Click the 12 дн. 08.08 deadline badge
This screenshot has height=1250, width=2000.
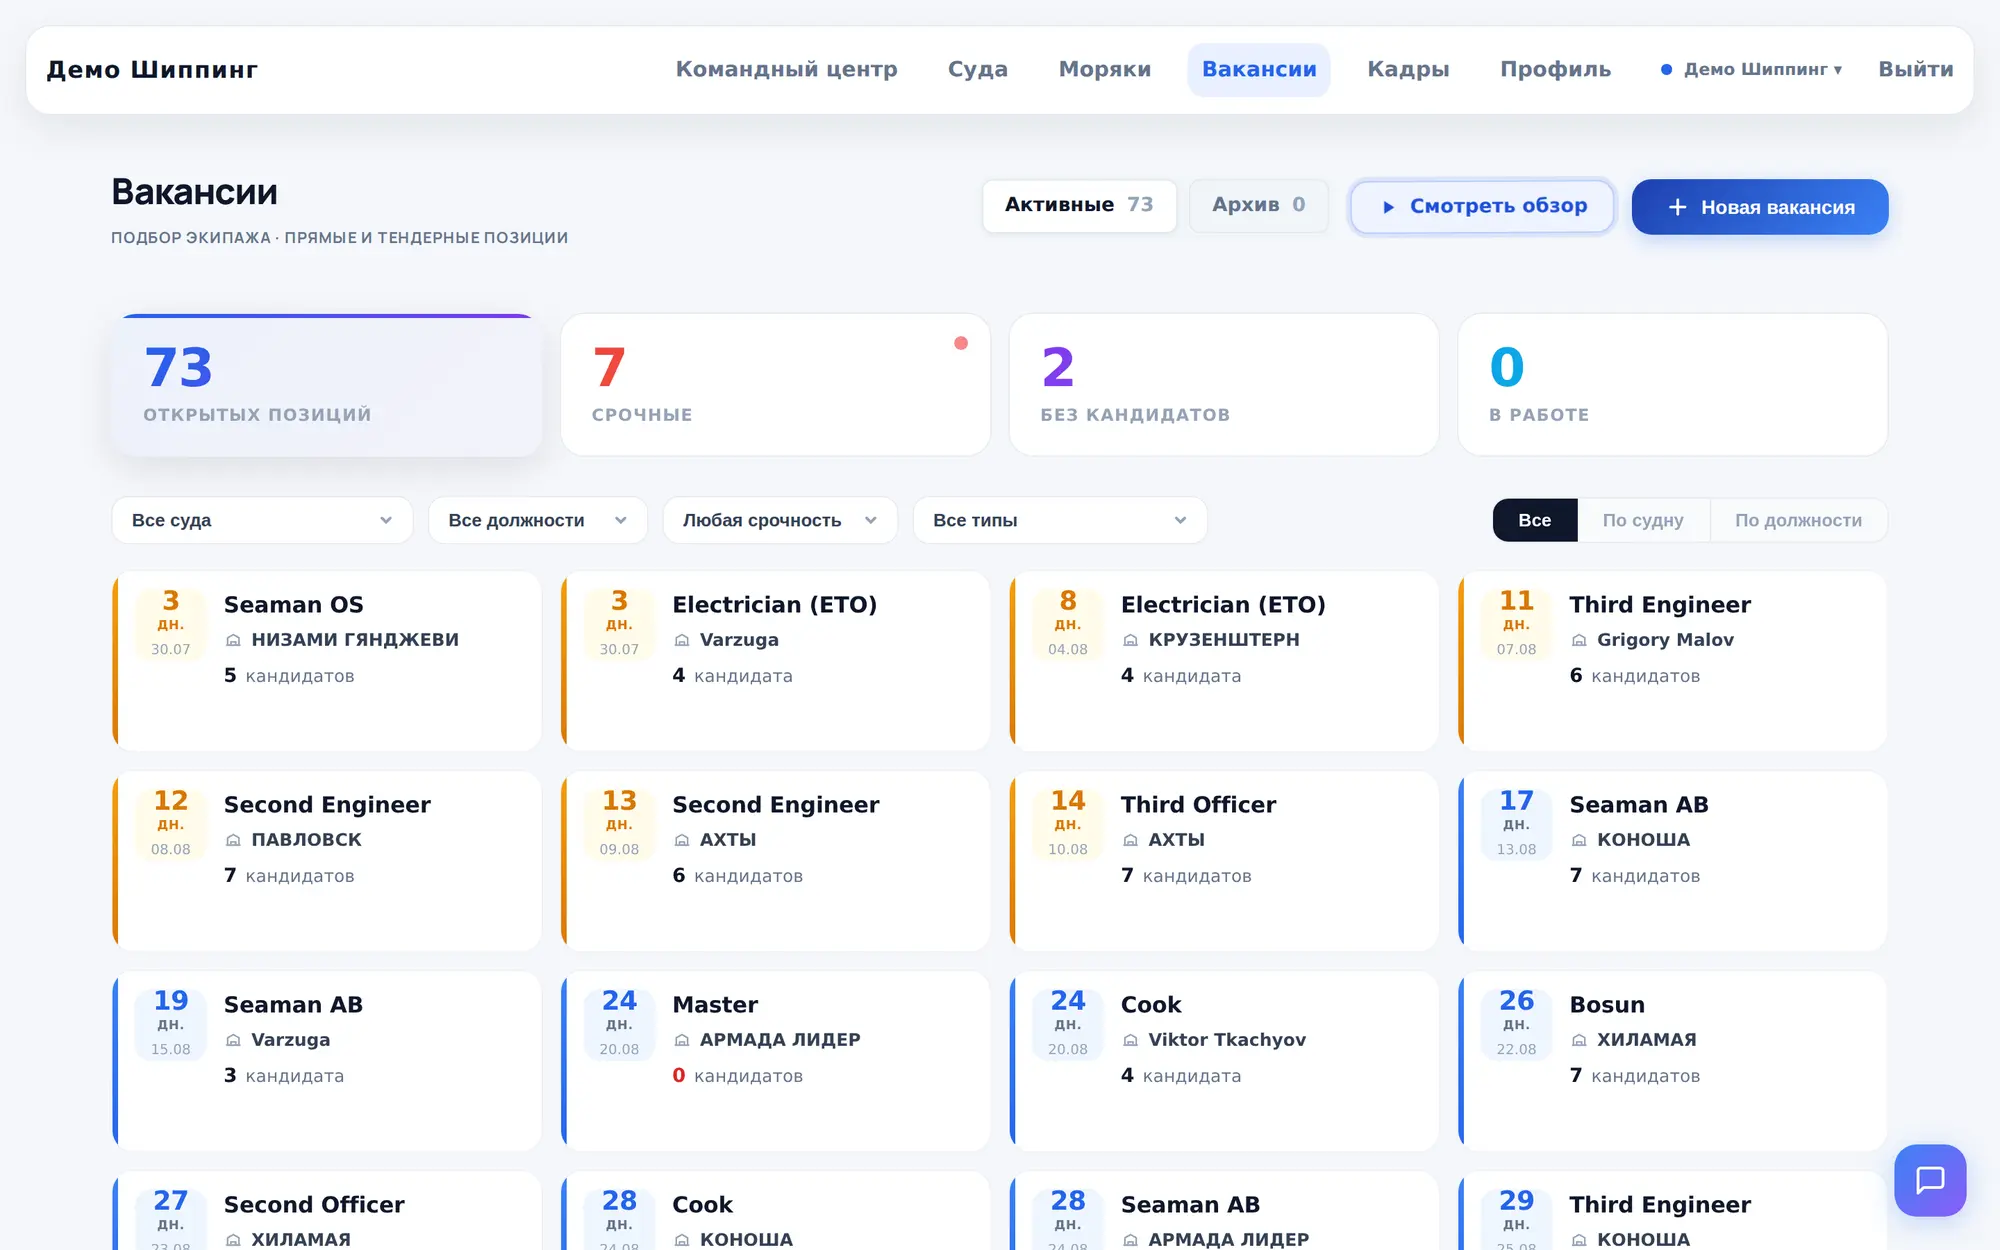click(x=171, y=823)
